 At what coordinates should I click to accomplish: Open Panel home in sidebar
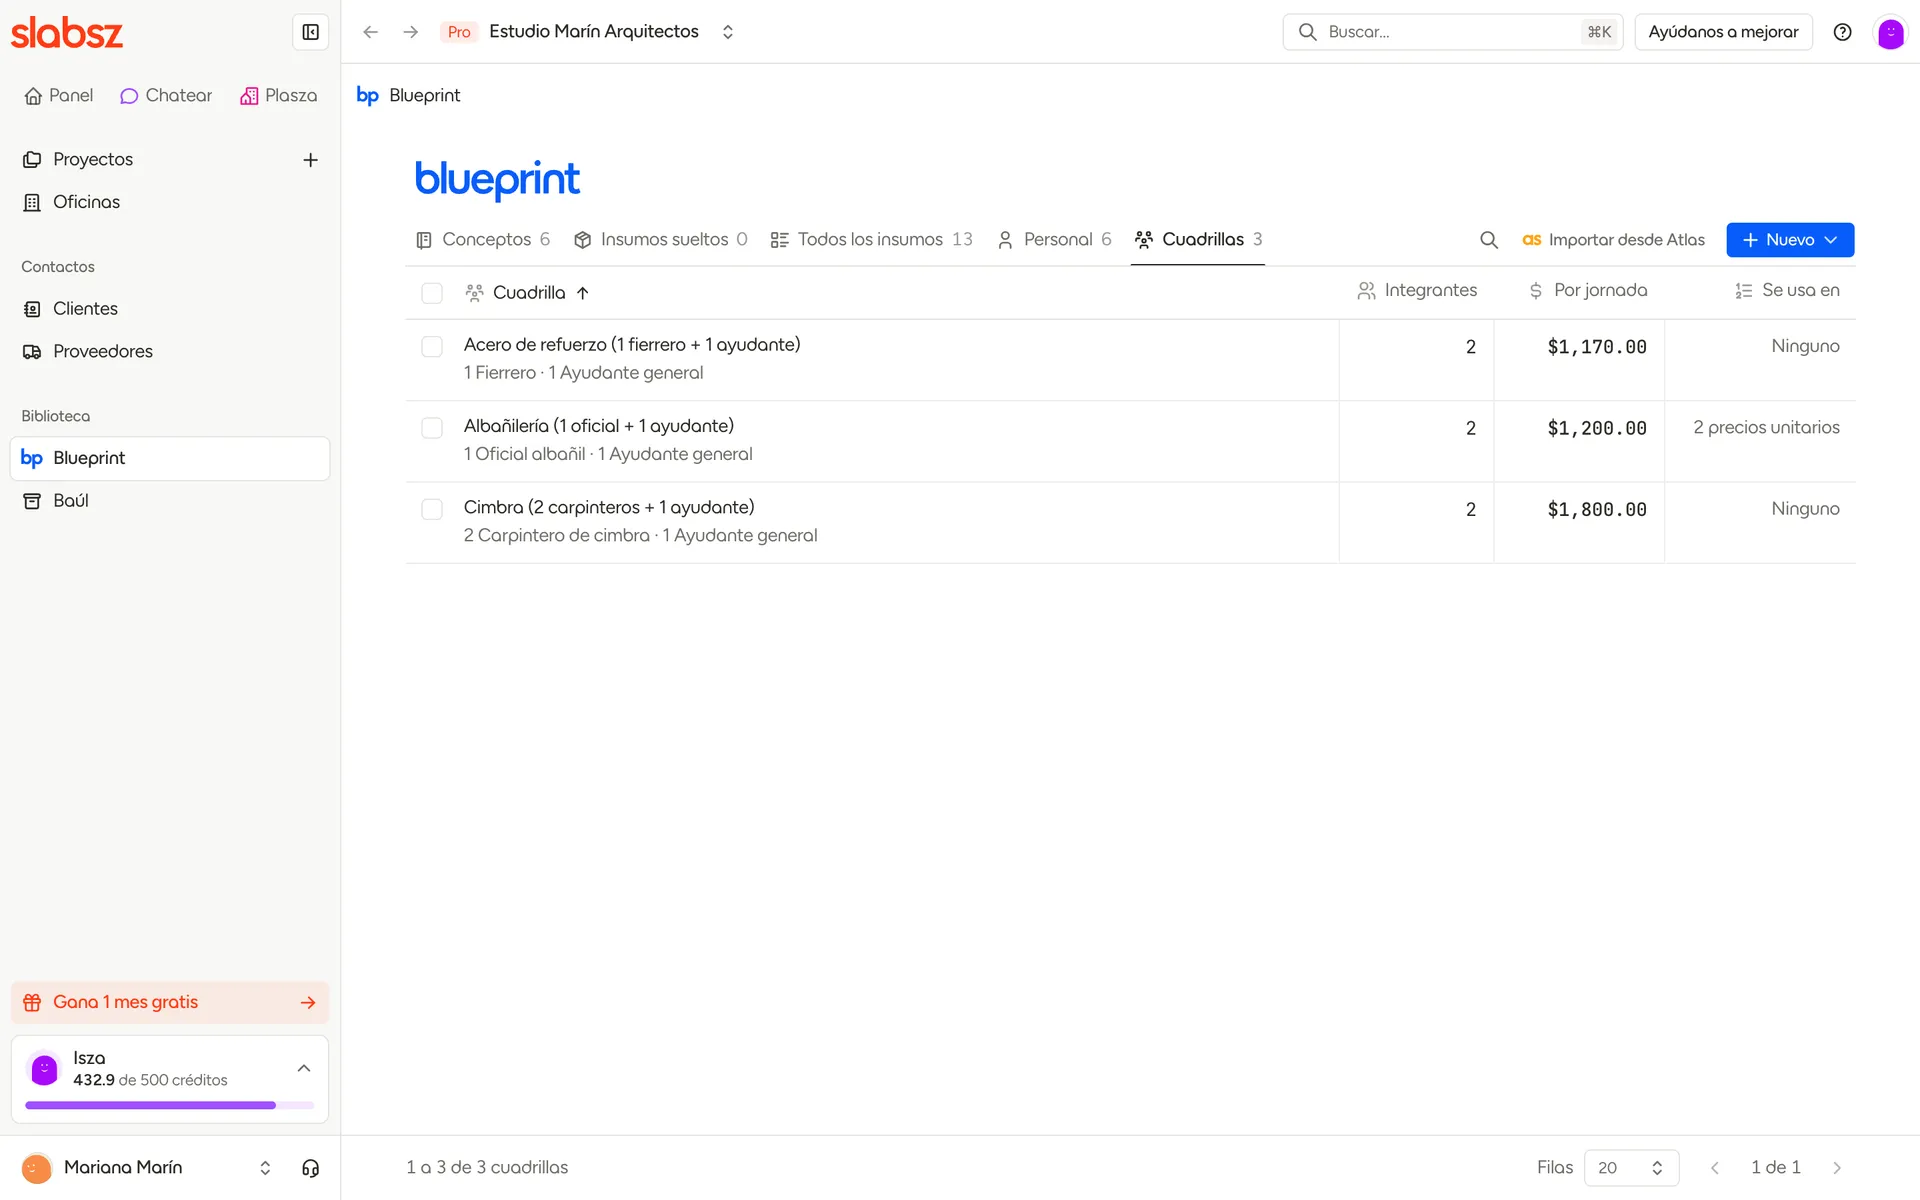coord(58,96)
